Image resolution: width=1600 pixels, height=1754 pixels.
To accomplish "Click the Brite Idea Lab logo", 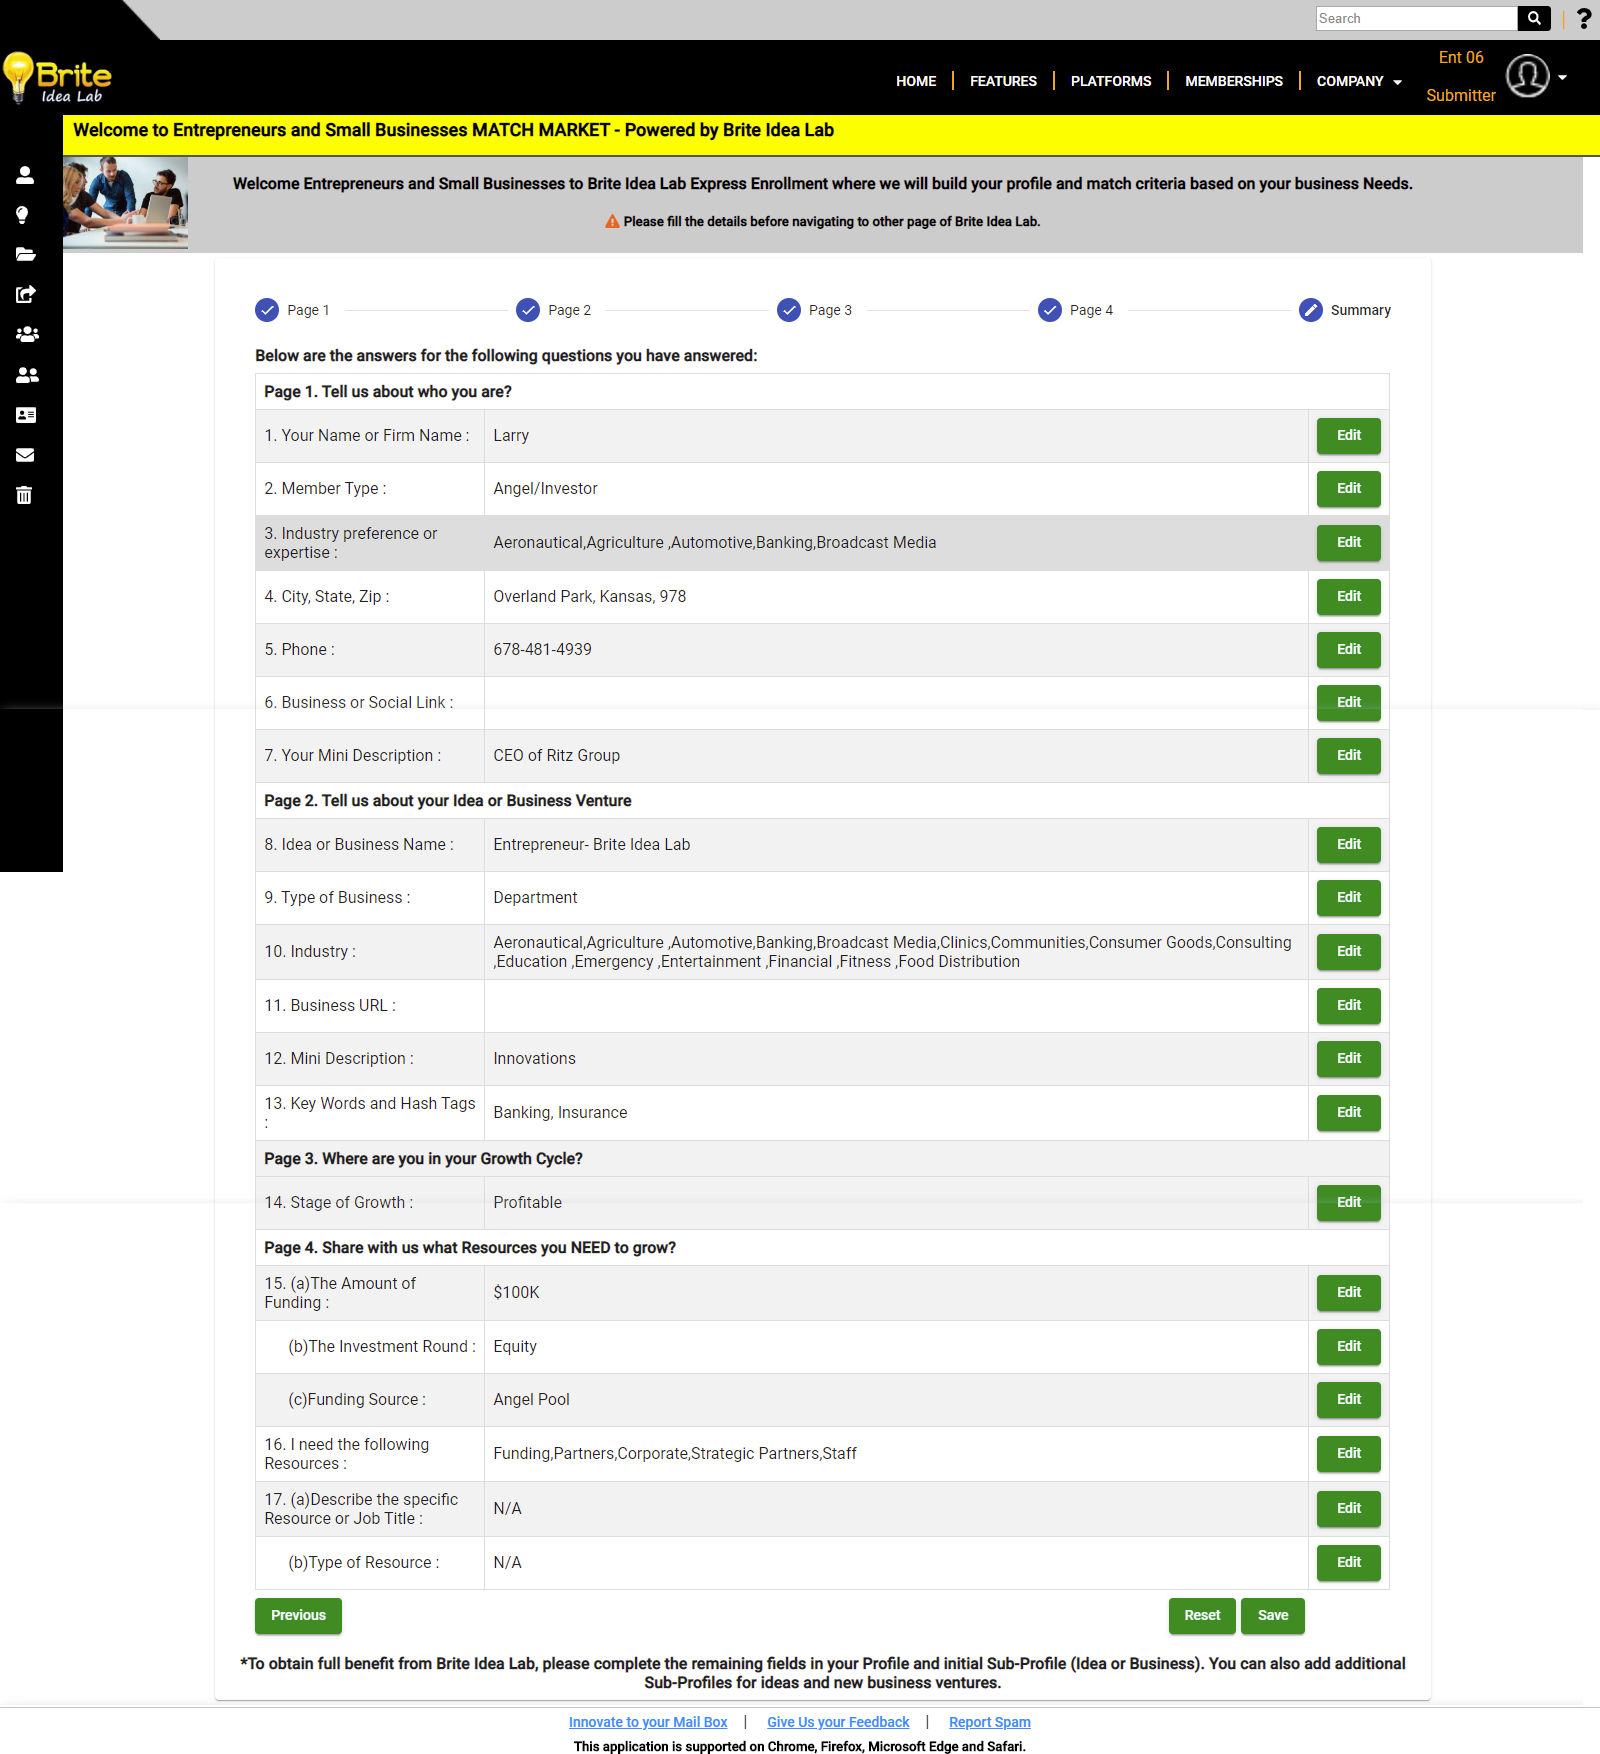I will [57, 77].
